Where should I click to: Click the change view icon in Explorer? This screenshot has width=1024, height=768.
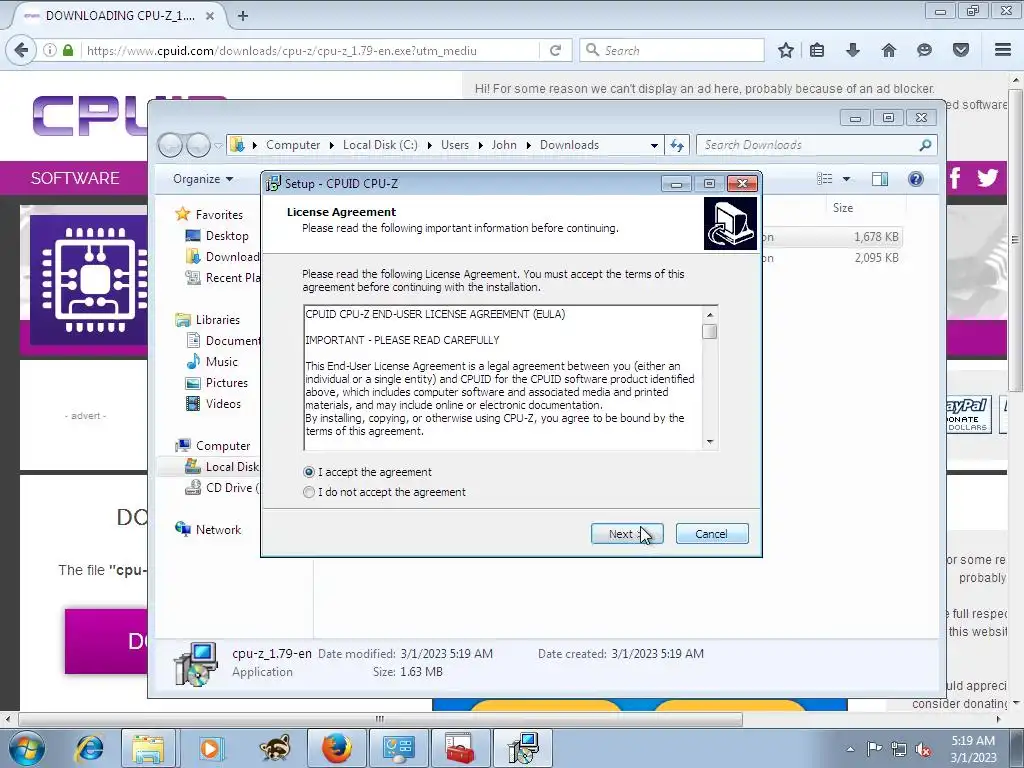coord(825,179)
